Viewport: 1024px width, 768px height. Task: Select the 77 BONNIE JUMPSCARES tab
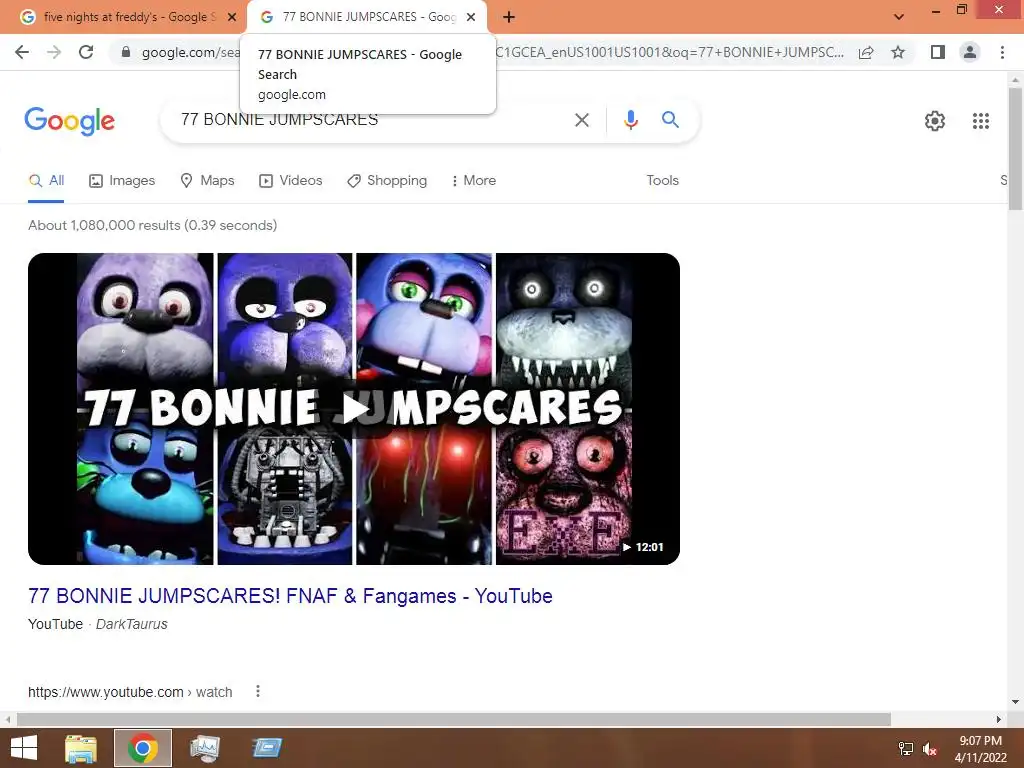[367, 17]
